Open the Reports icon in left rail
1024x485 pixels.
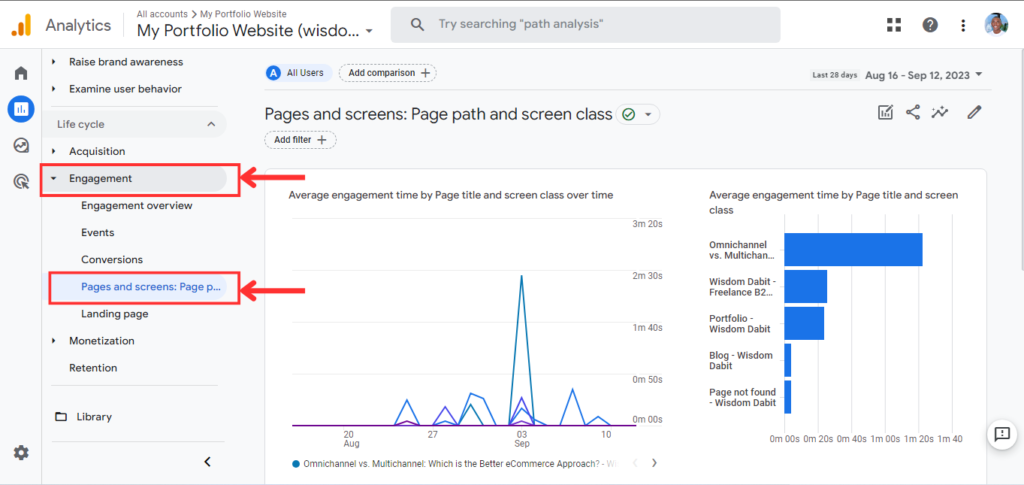coord(21,108)
